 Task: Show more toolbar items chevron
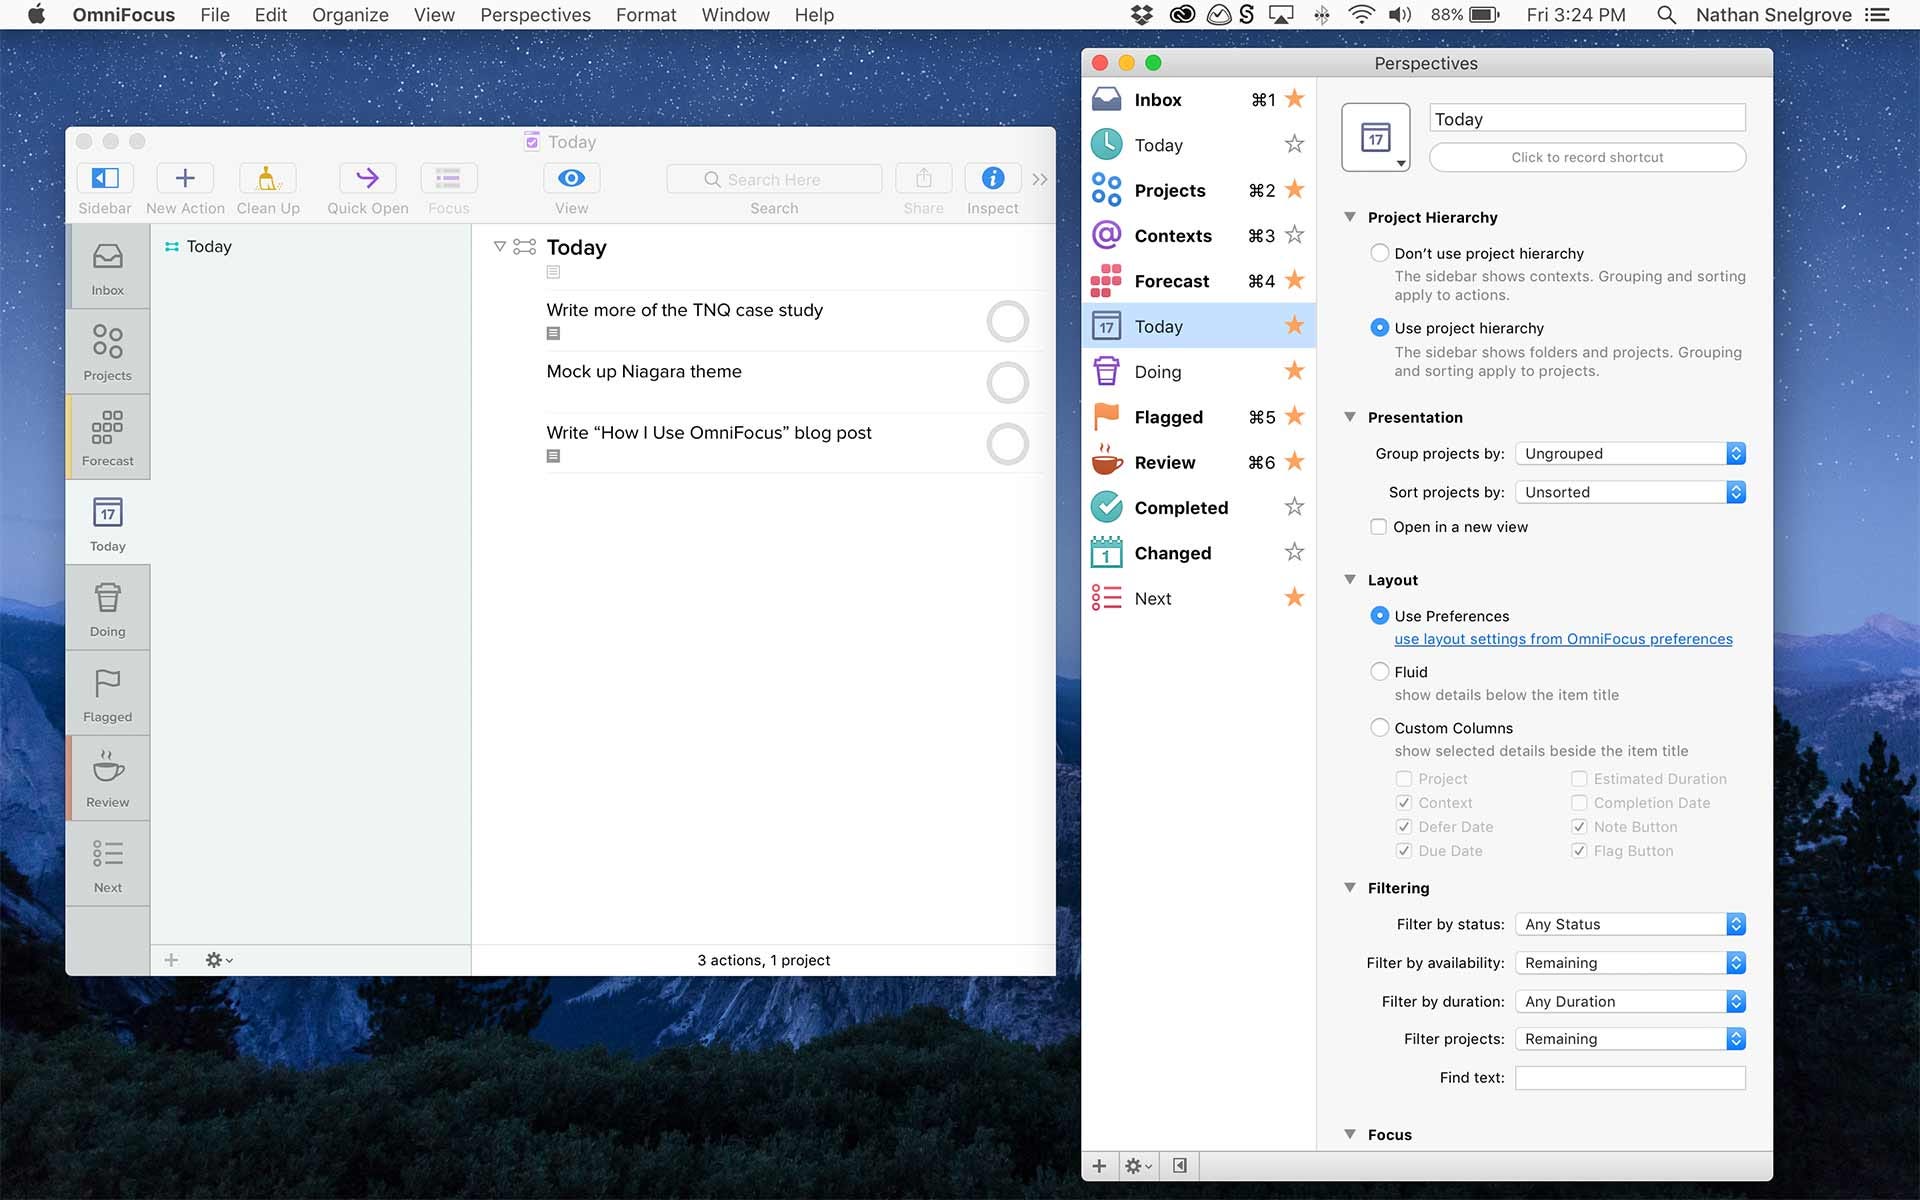point(1040,179)
